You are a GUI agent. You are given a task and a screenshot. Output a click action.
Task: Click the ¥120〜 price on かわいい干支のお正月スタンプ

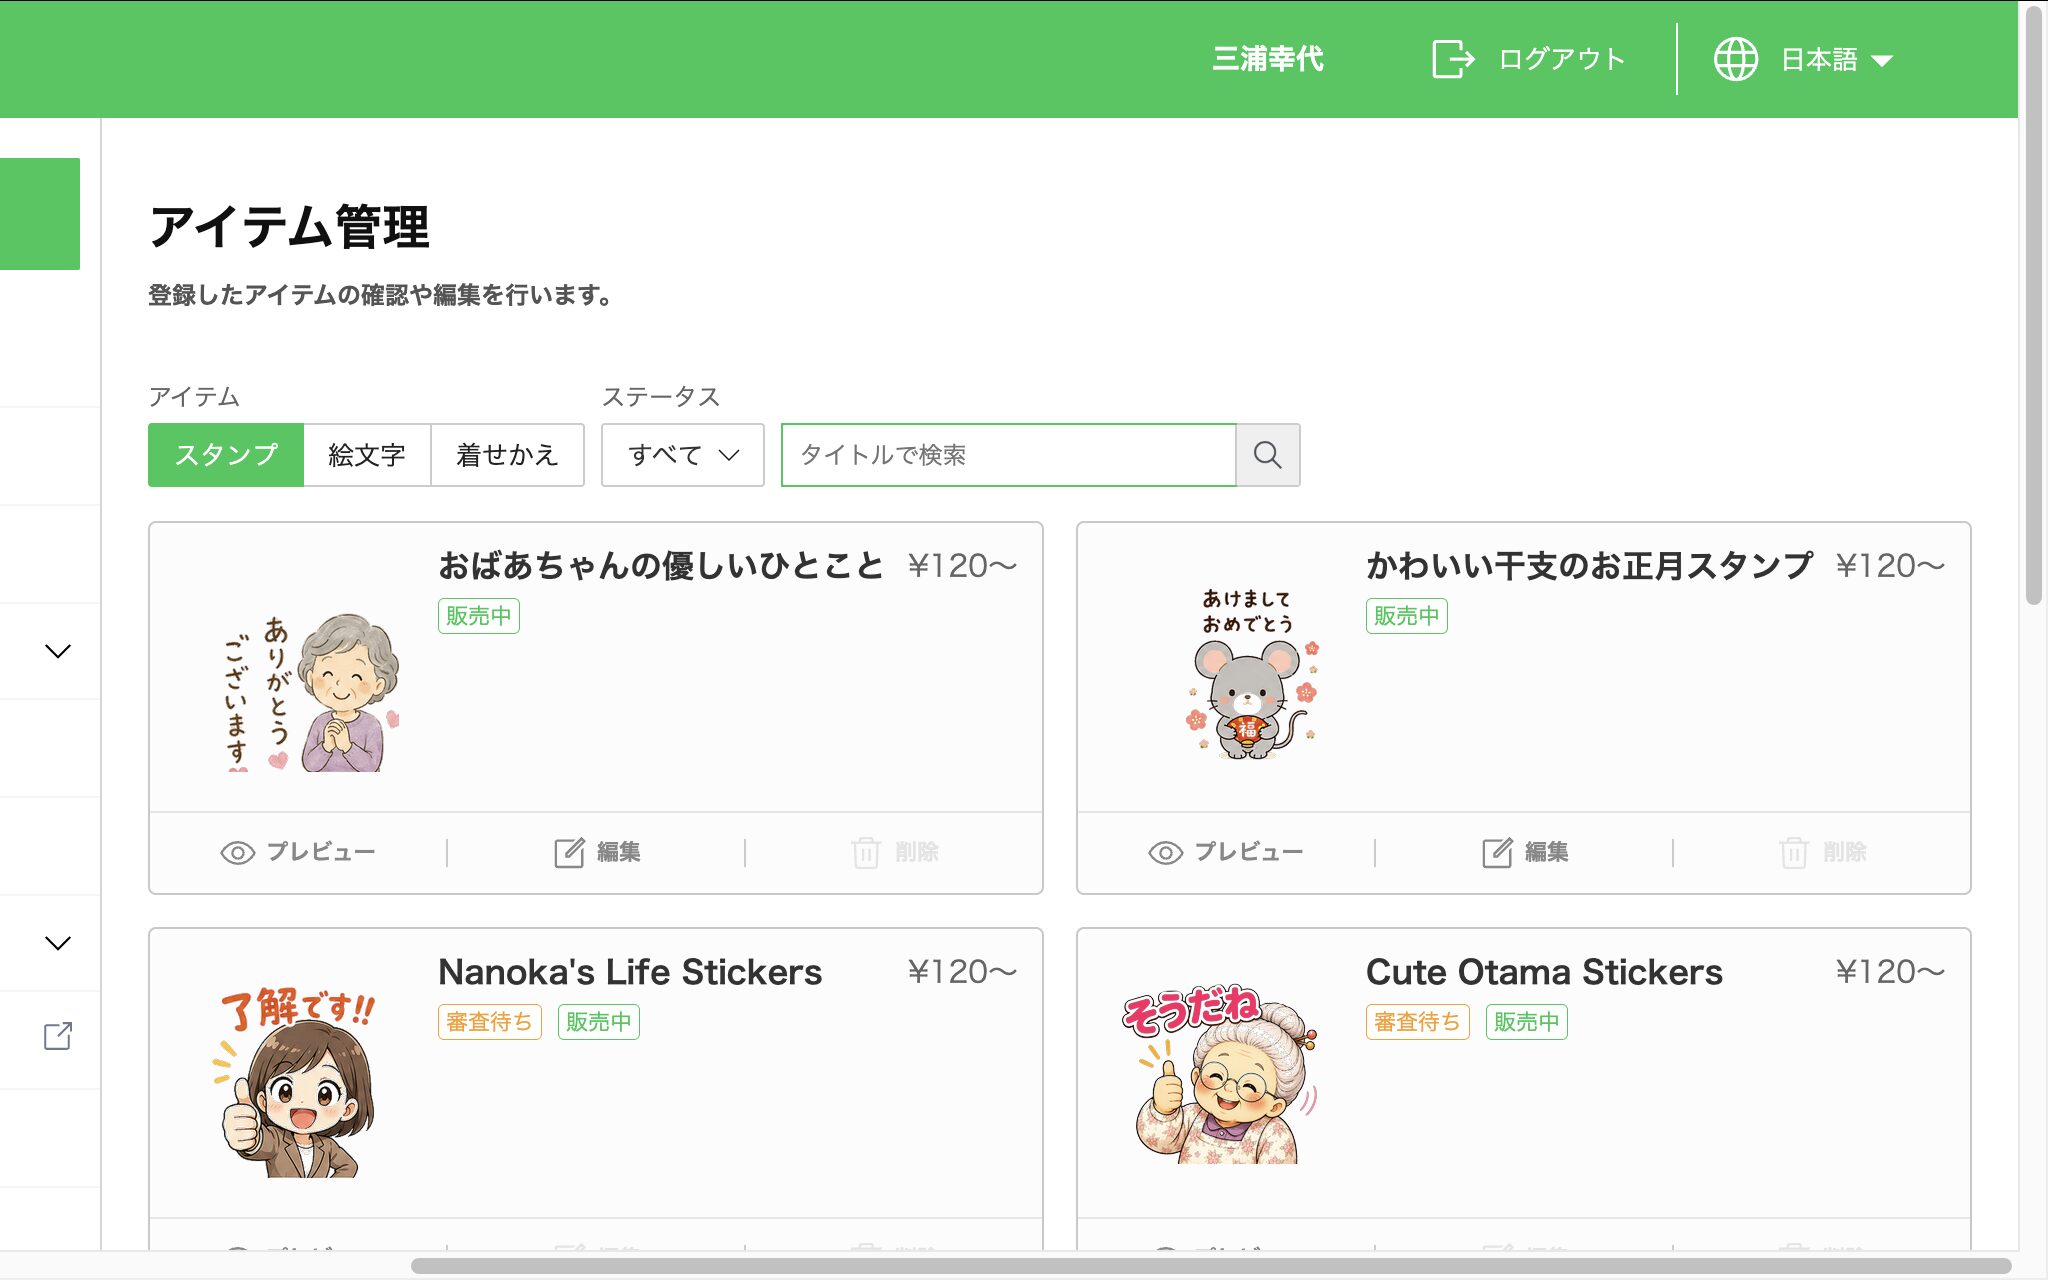1890,566
